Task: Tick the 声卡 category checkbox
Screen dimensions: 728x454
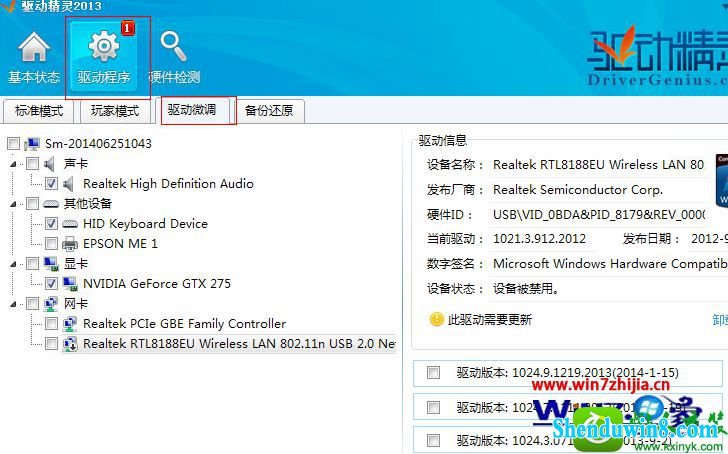Action: click(x=32, y=164)
